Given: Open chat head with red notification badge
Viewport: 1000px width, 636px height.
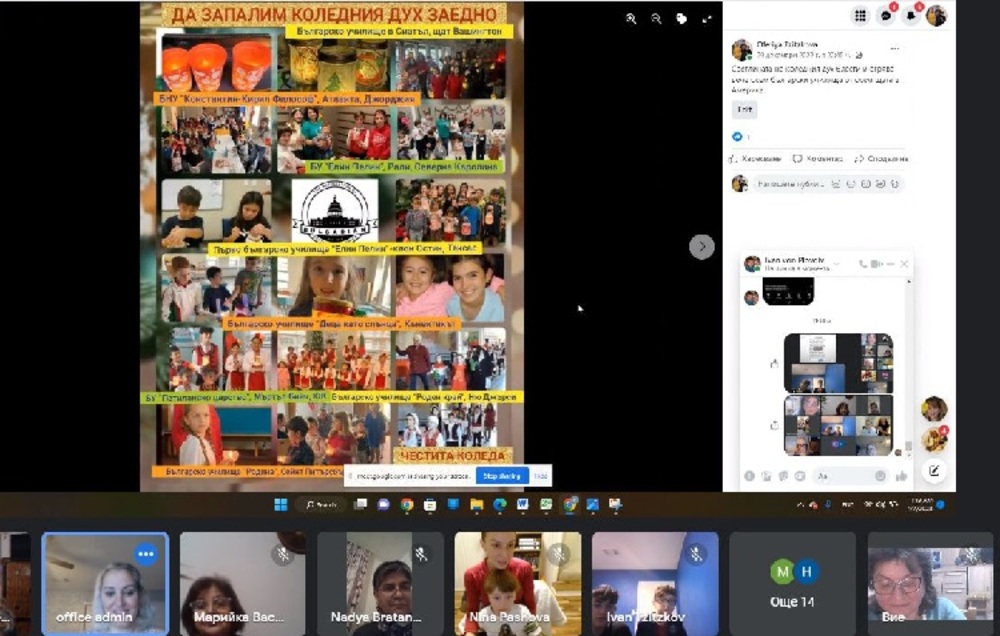Looking at the screenshot, I should (934, 440).
